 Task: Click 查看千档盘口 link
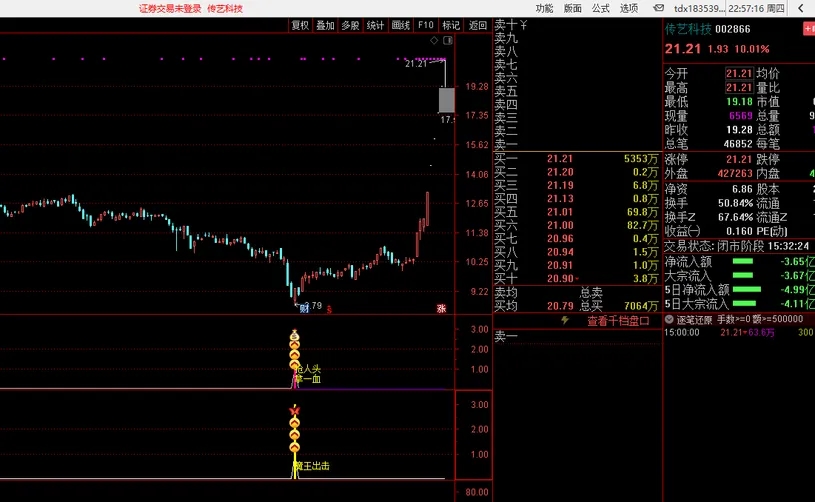(618, 321)
